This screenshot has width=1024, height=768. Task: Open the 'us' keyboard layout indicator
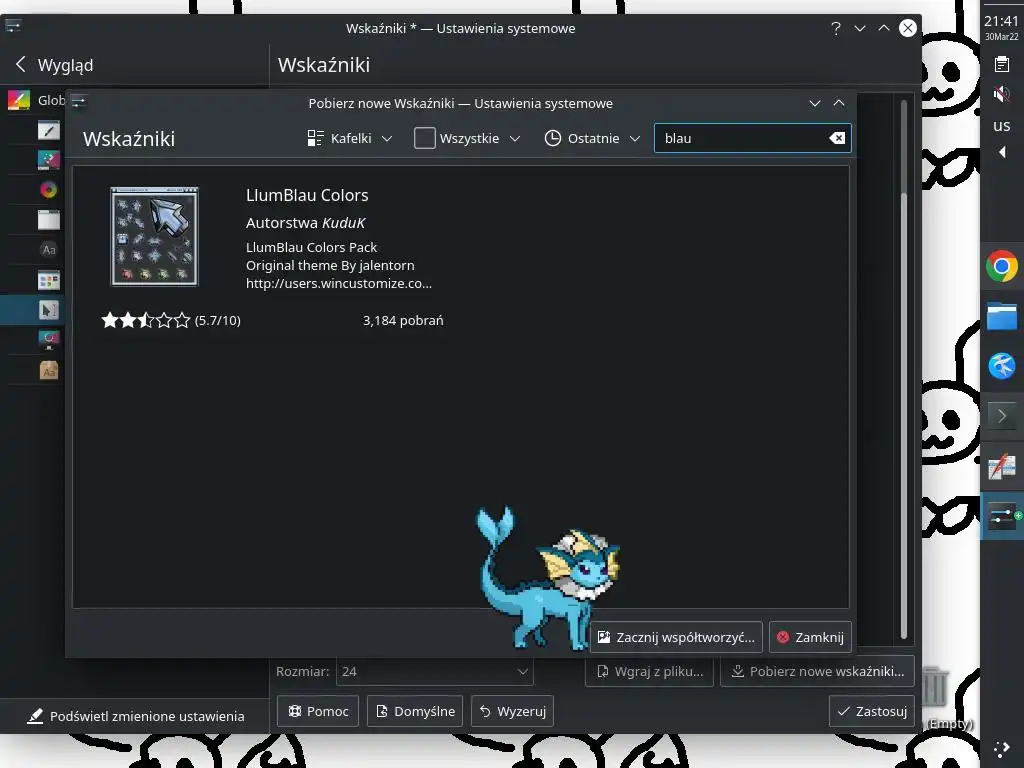coord(1001,125)
